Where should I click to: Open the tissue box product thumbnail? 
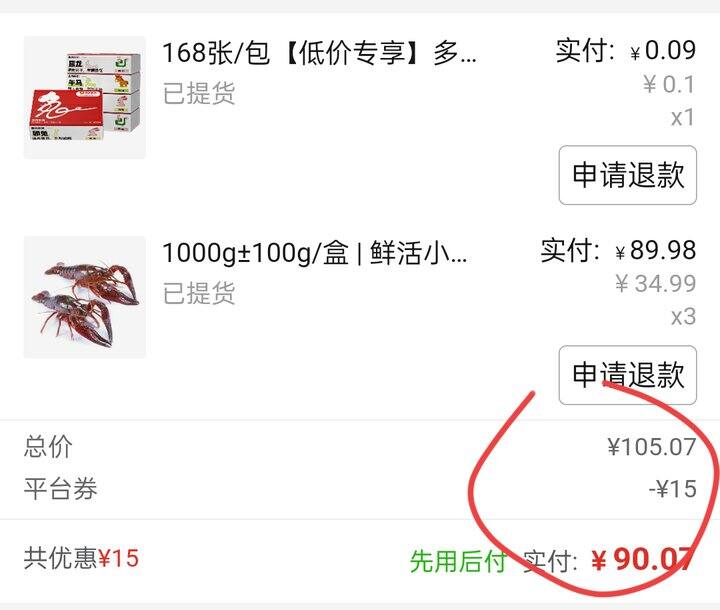pyautogui.click(x=85, y=98)
